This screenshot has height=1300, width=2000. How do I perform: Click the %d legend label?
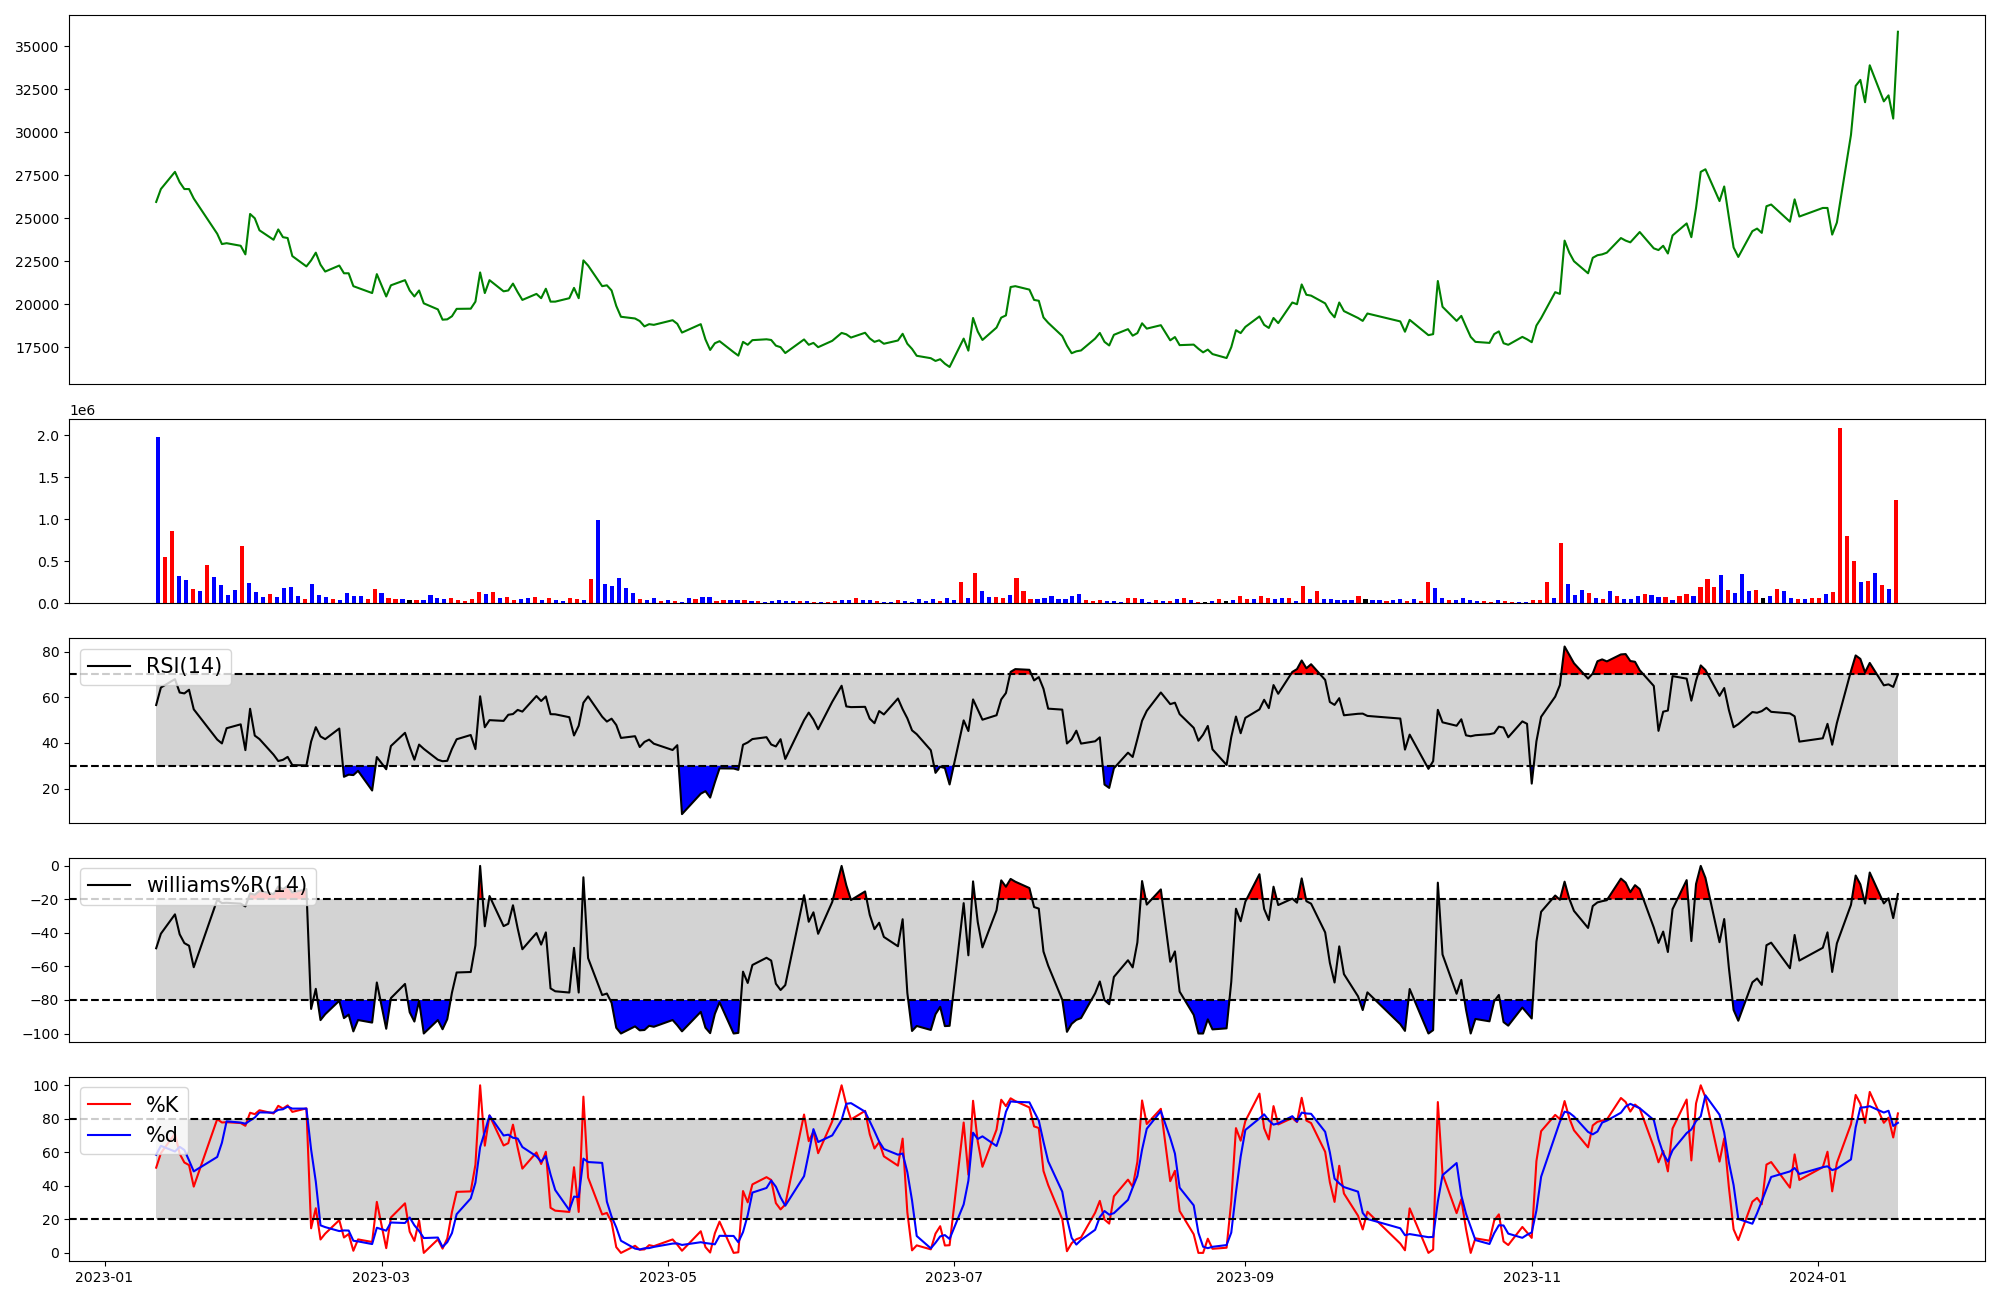click(x=162, y=1135)
